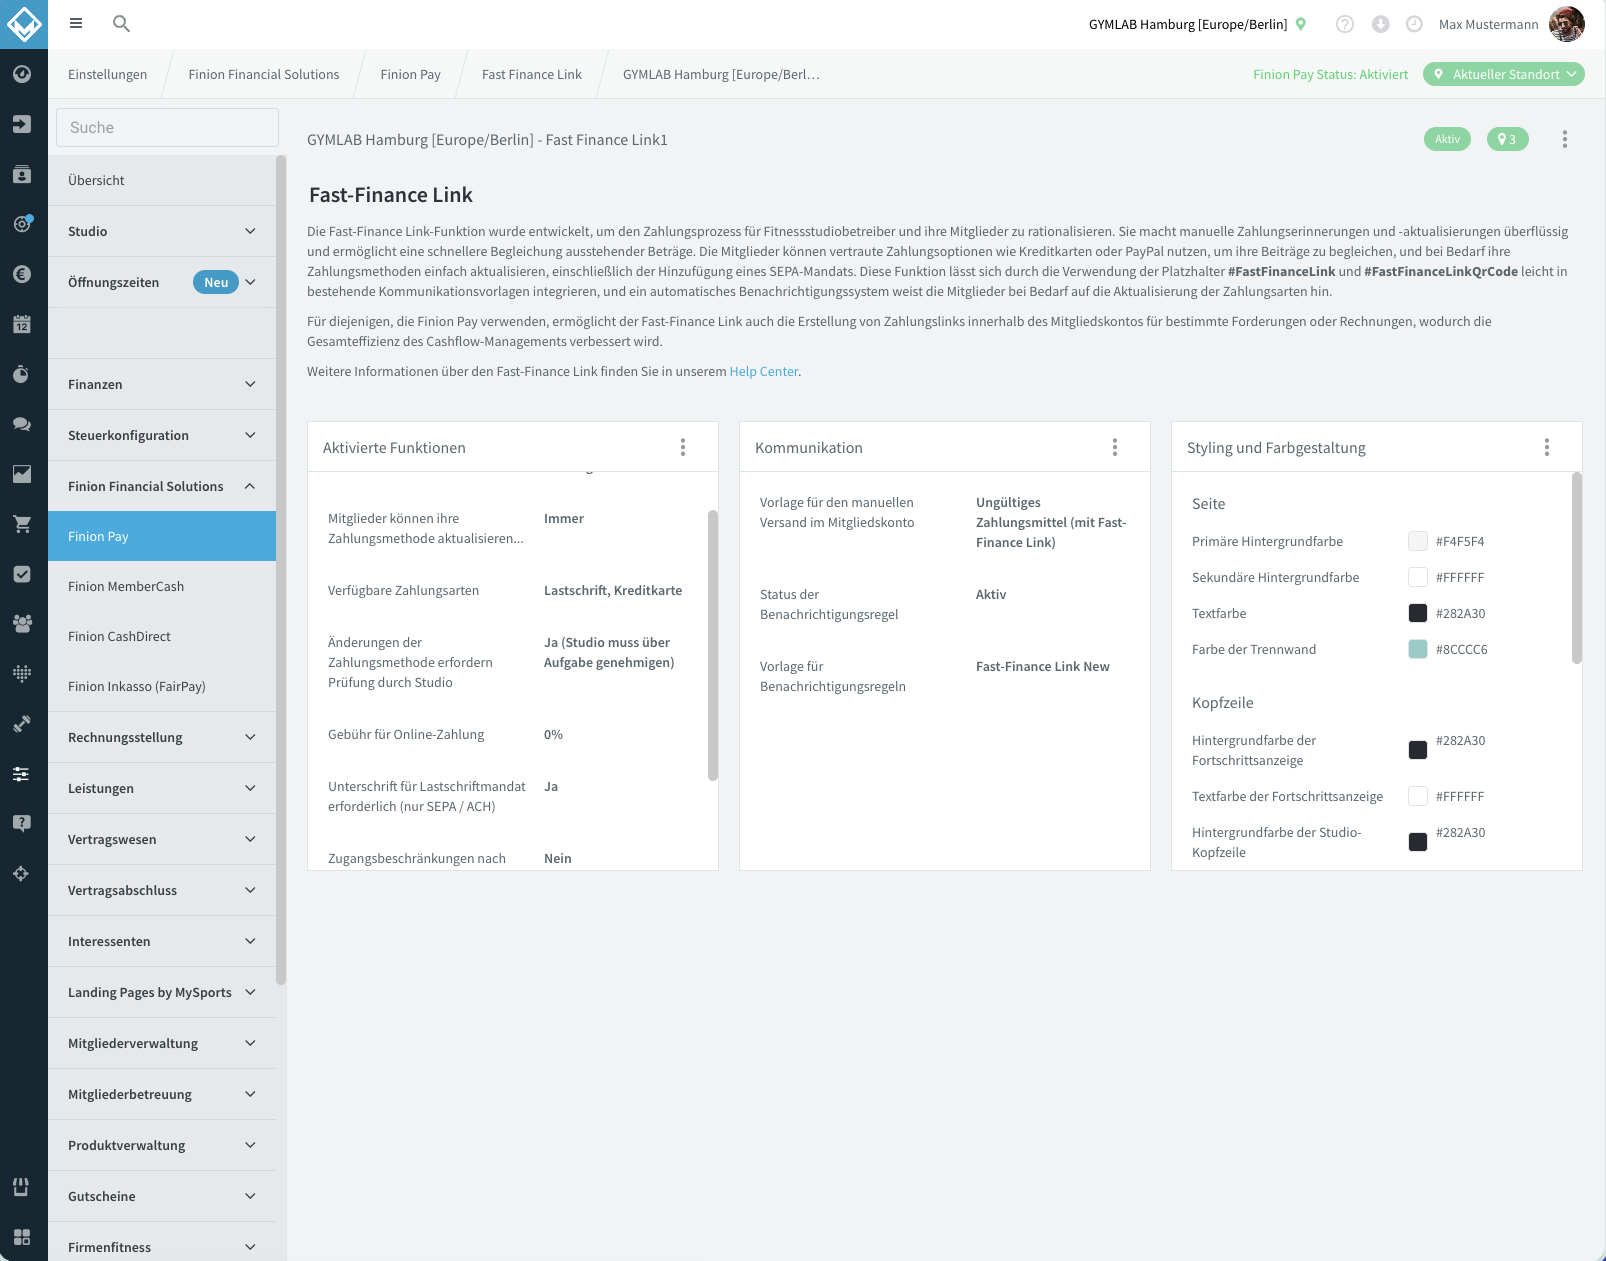Click the help question circle in top bar

(x=1345, y=24)
